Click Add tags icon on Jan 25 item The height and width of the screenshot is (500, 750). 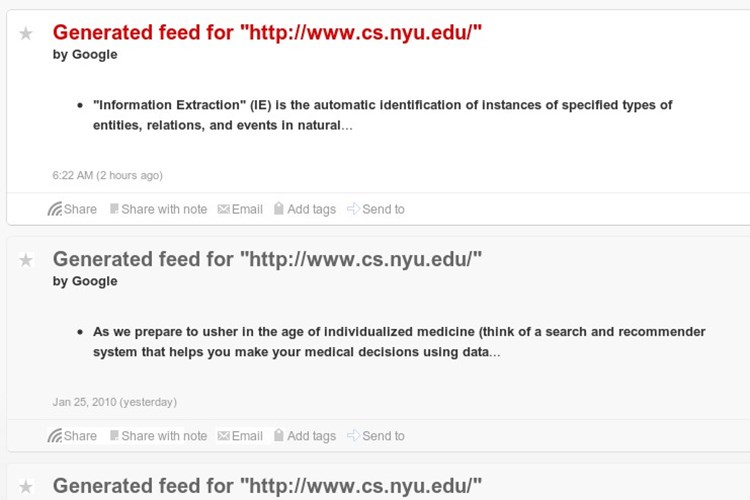(279, 435)
